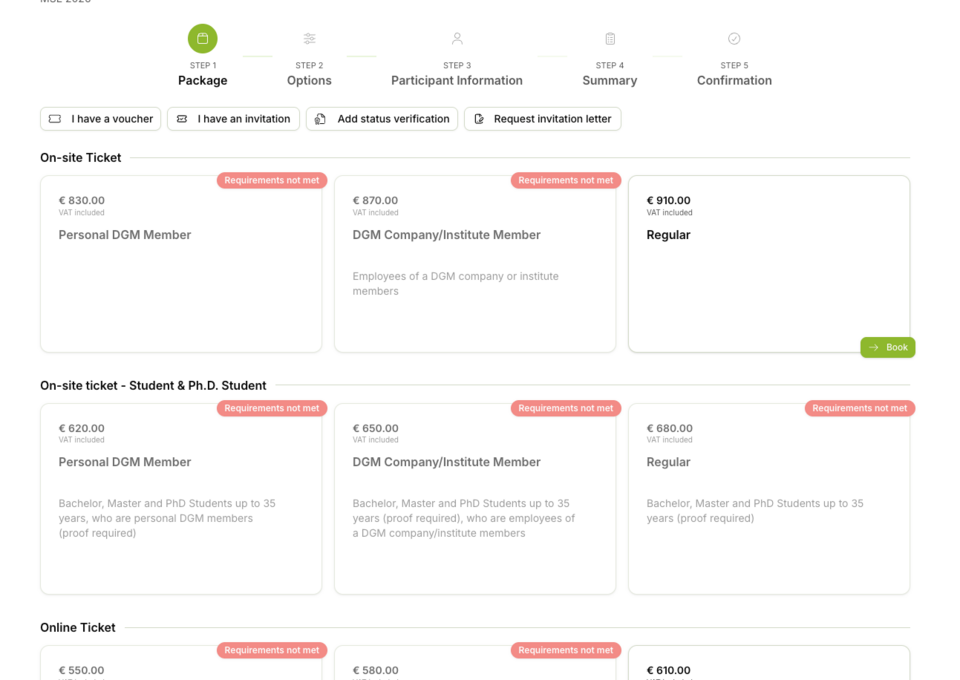Click Requirements not met badge on € 620.00 card
The height and width of the screenshot is (680, 960).
[x=272, y=408]
